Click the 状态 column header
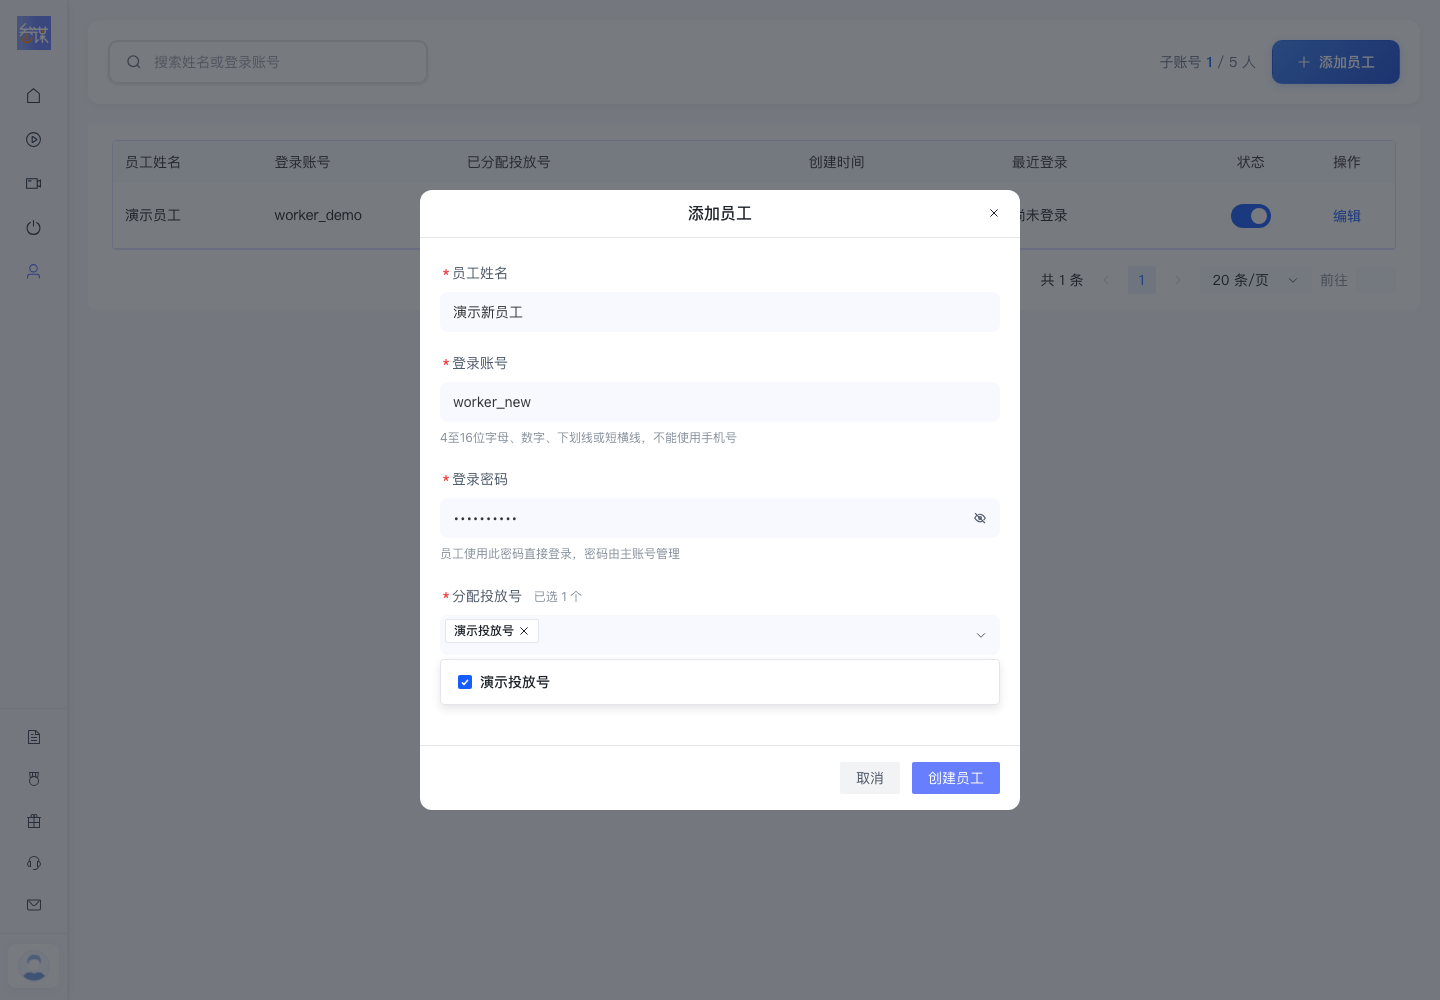Viewport: 1440px width, 1000px height. pyautogui.click(x=1251, y=162)
